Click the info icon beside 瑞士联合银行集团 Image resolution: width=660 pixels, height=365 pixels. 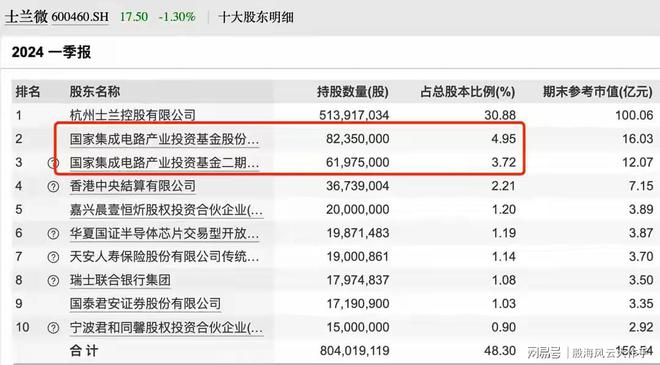(x=53, y=280)
